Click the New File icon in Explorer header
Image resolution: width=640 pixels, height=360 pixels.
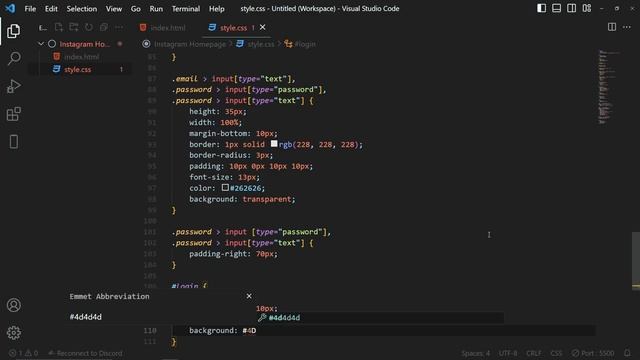(58, 27)
